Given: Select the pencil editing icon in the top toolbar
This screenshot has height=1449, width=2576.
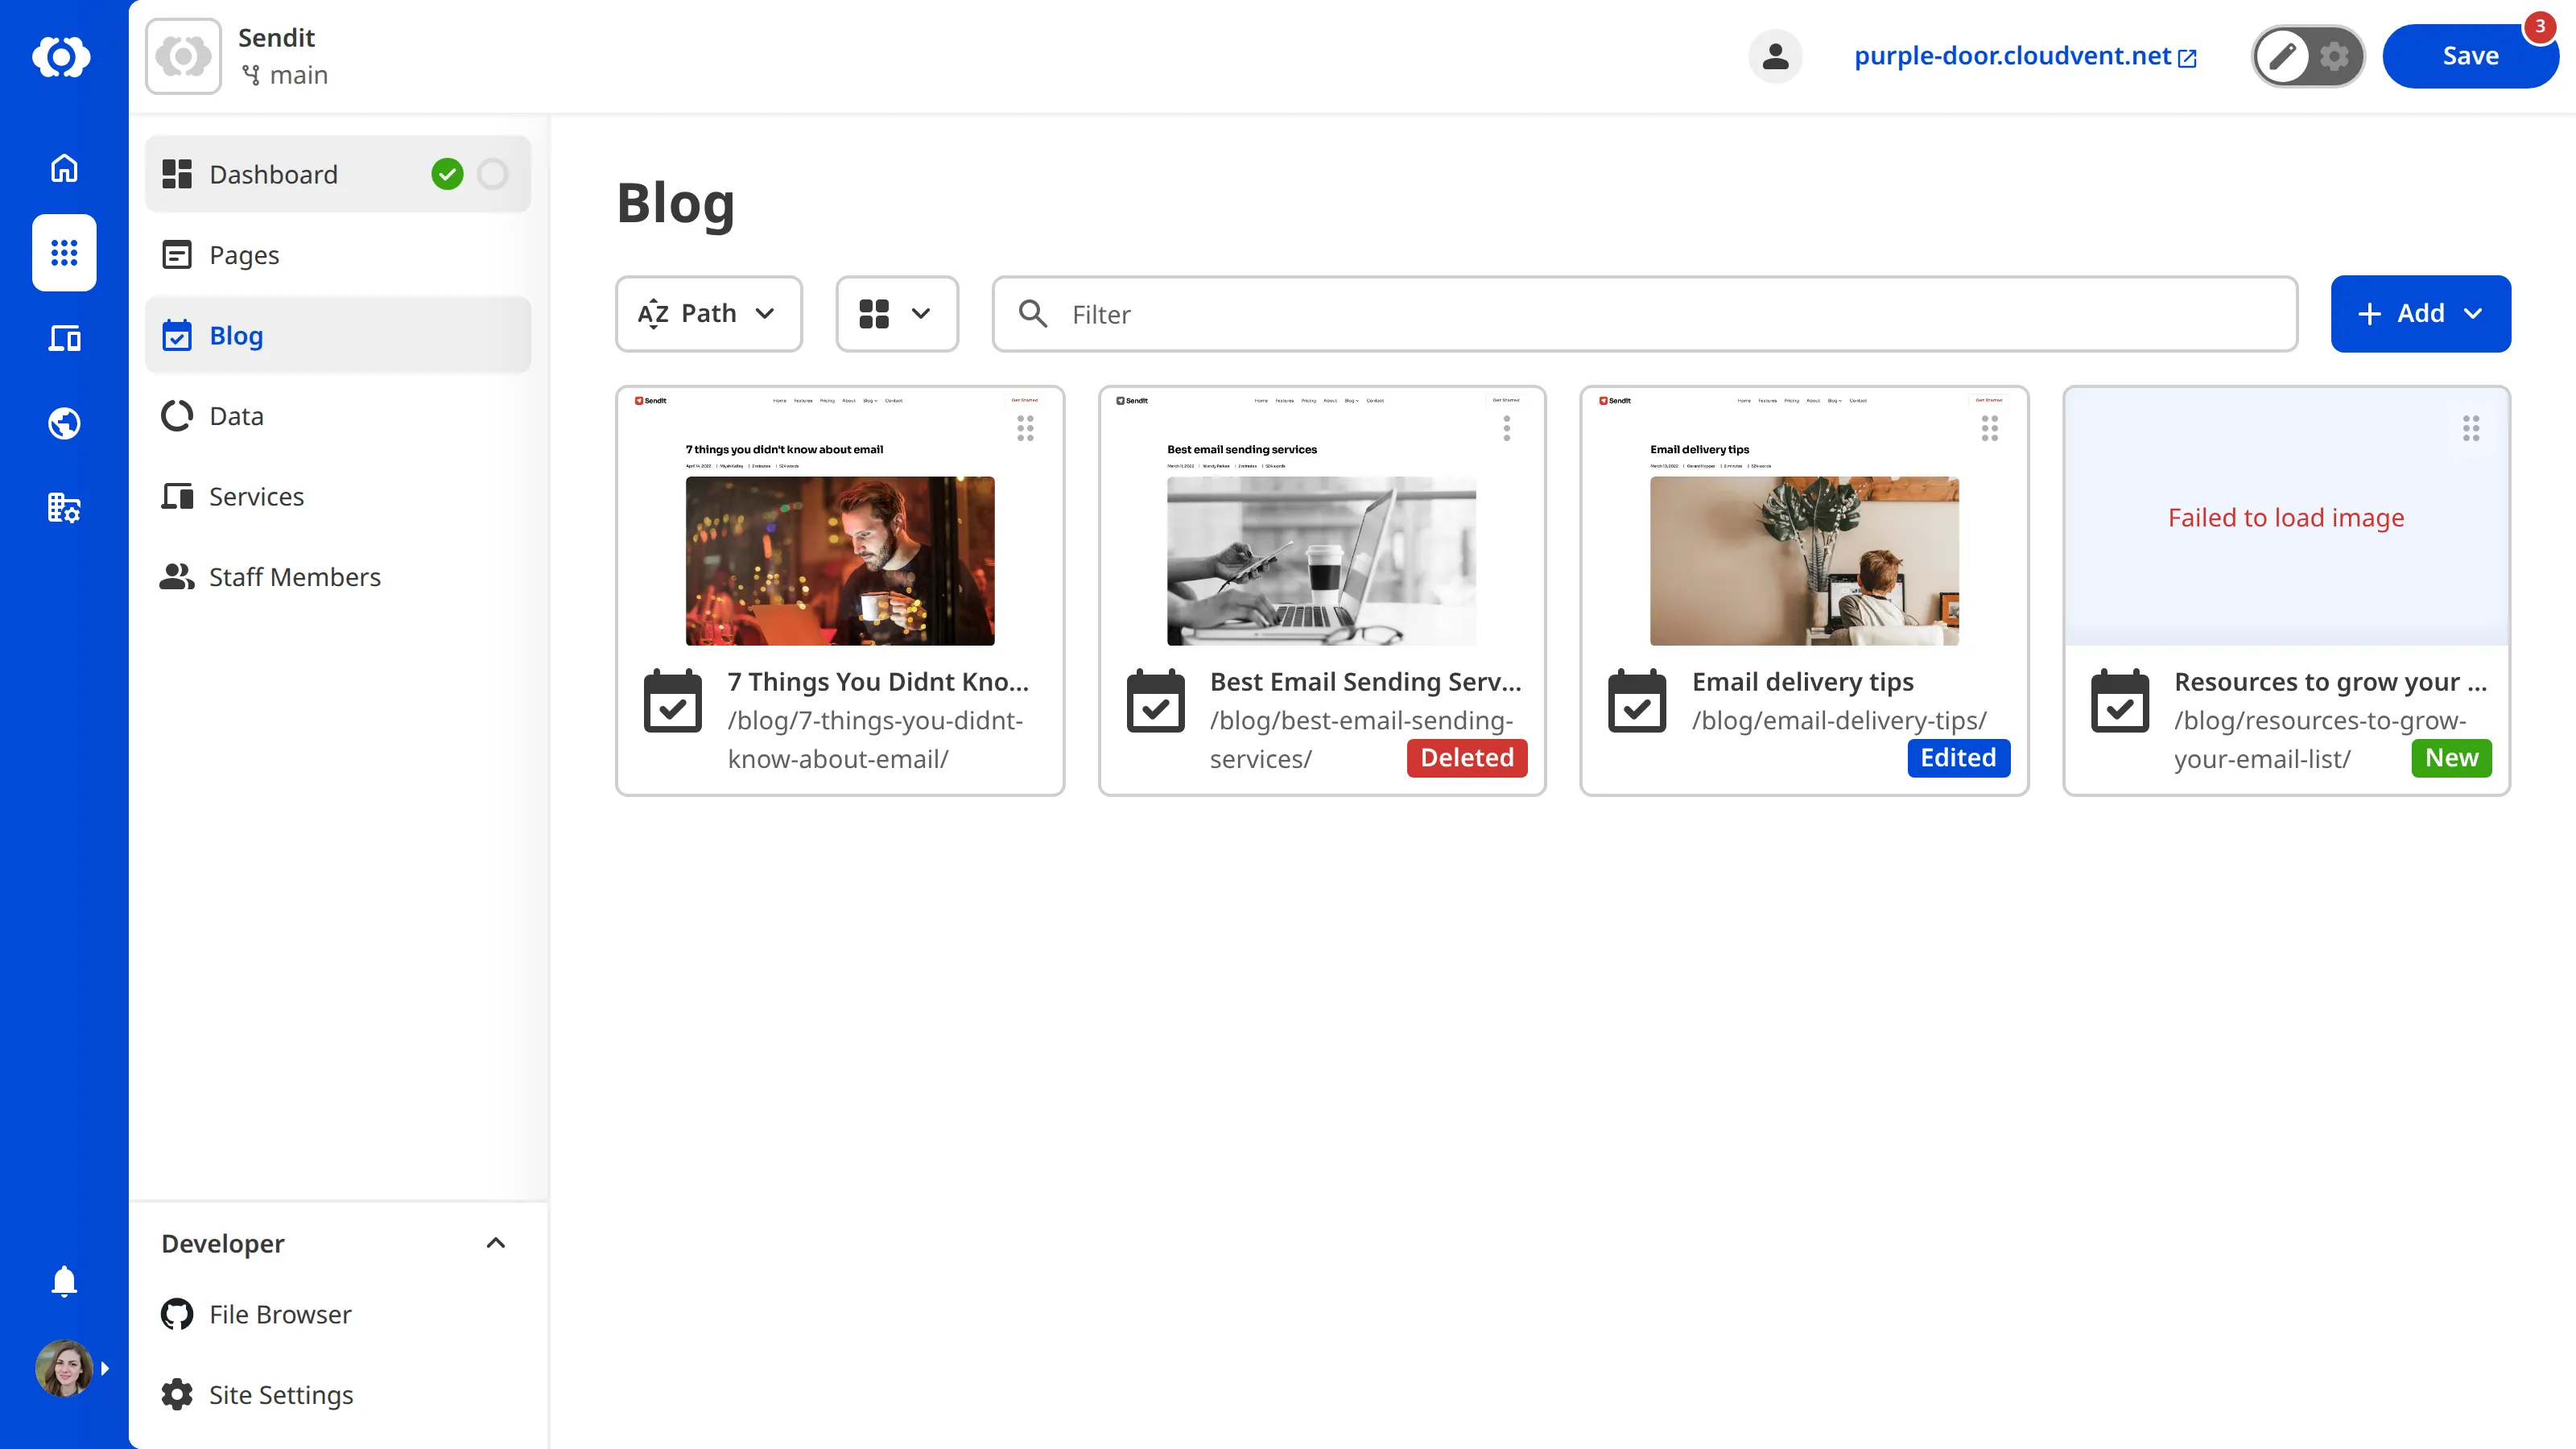Looking at the screenshot, I should 2283,56.
